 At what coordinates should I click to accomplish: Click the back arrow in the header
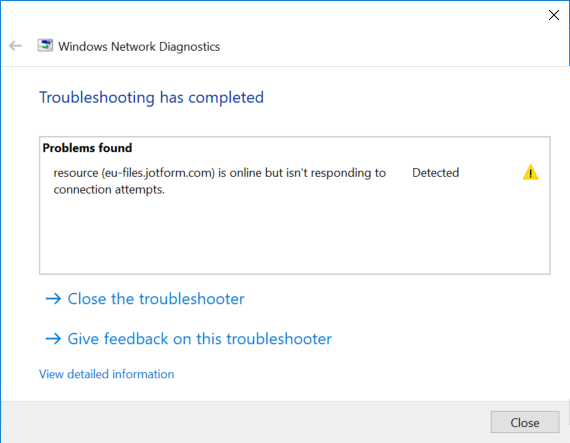(x=15, y=46)
